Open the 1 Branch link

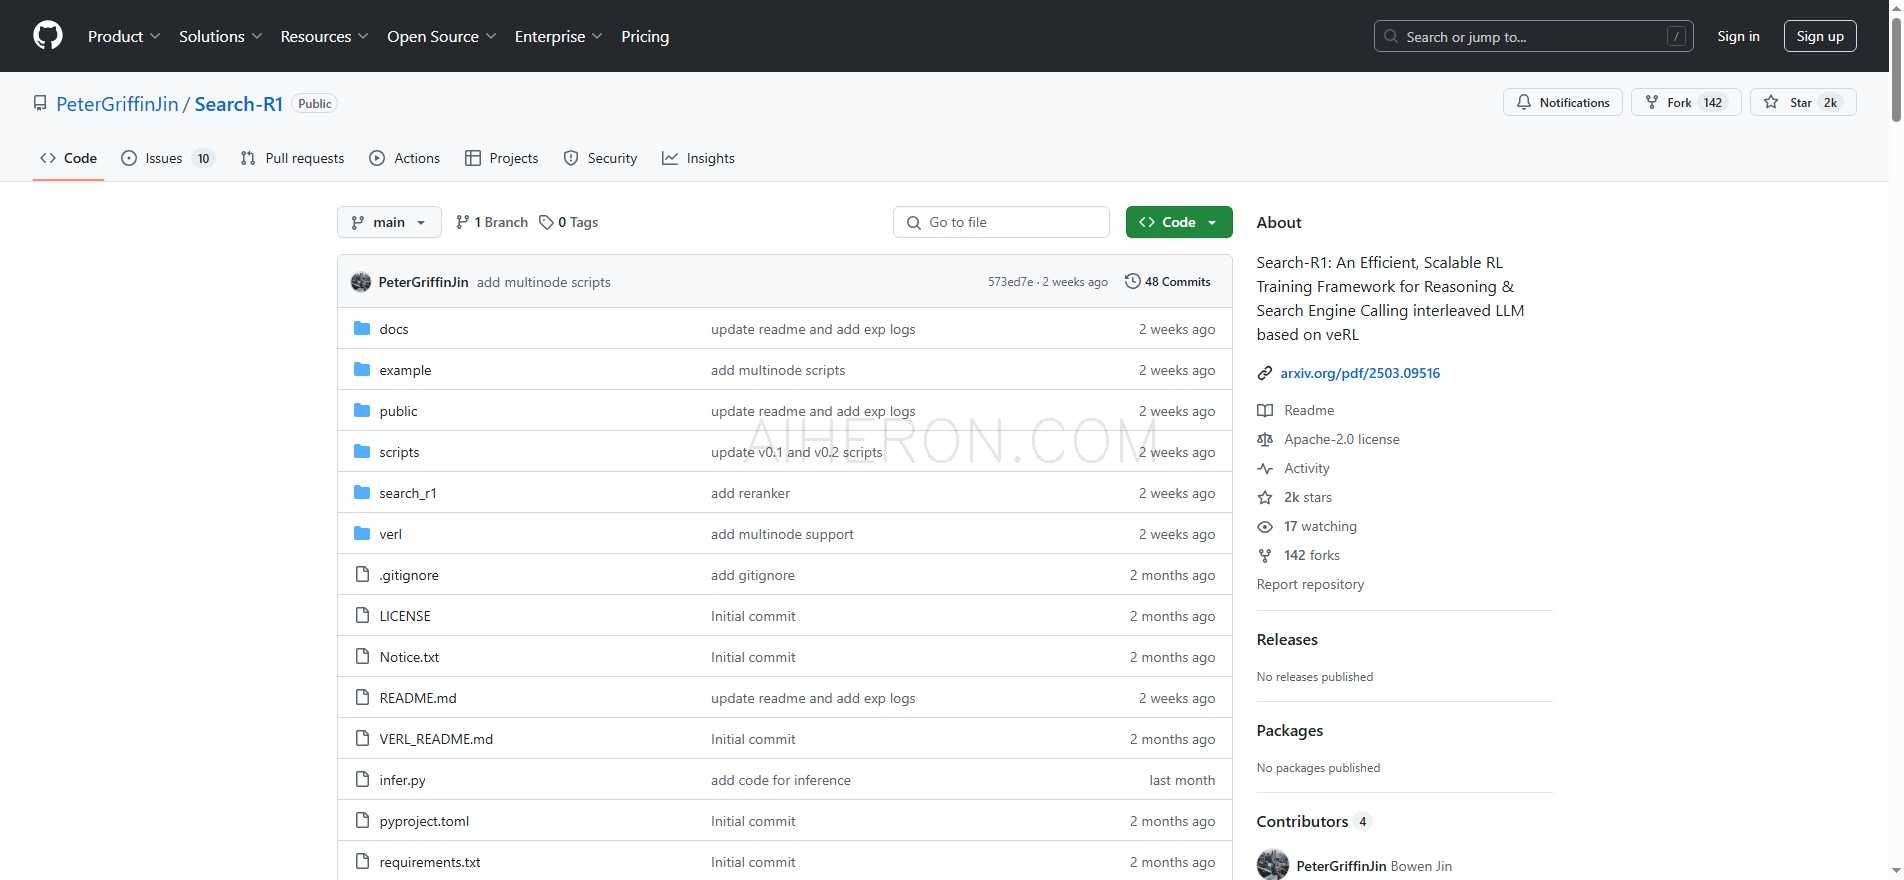tap(491, 222)
